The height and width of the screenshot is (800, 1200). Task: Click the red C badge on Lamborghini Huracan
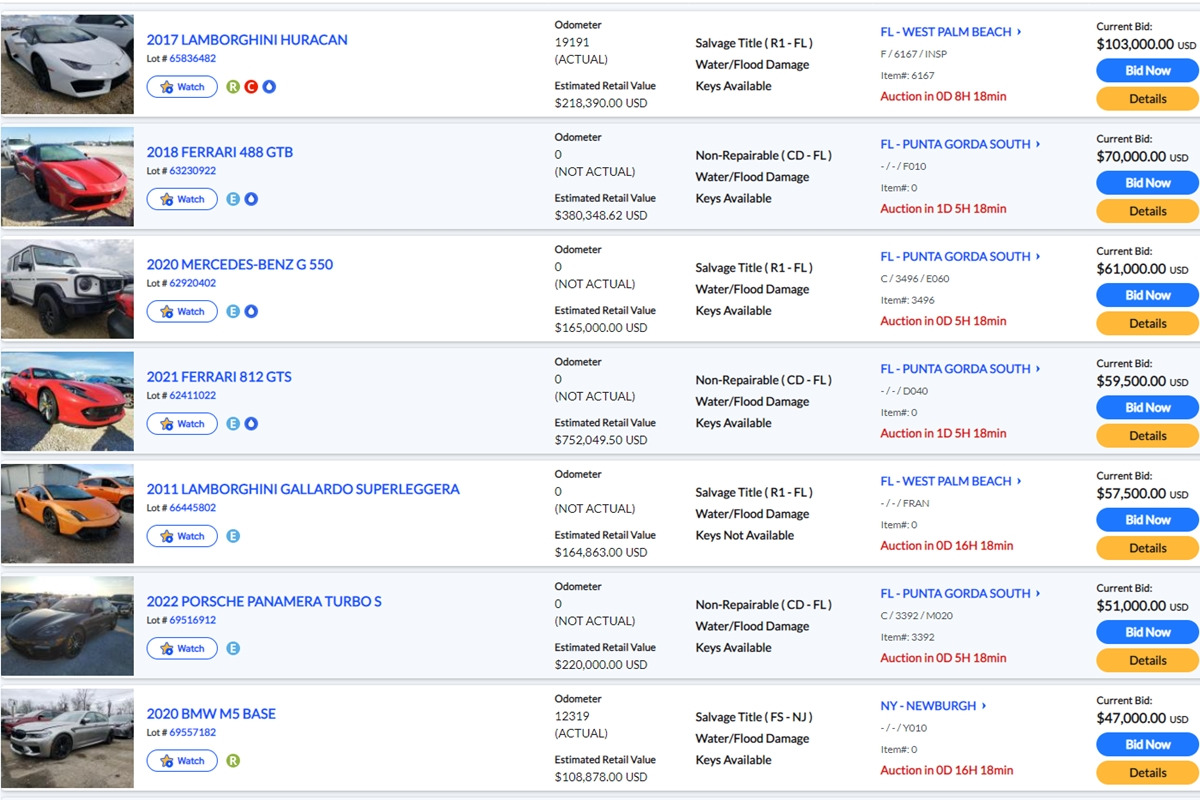pos(251,87)
